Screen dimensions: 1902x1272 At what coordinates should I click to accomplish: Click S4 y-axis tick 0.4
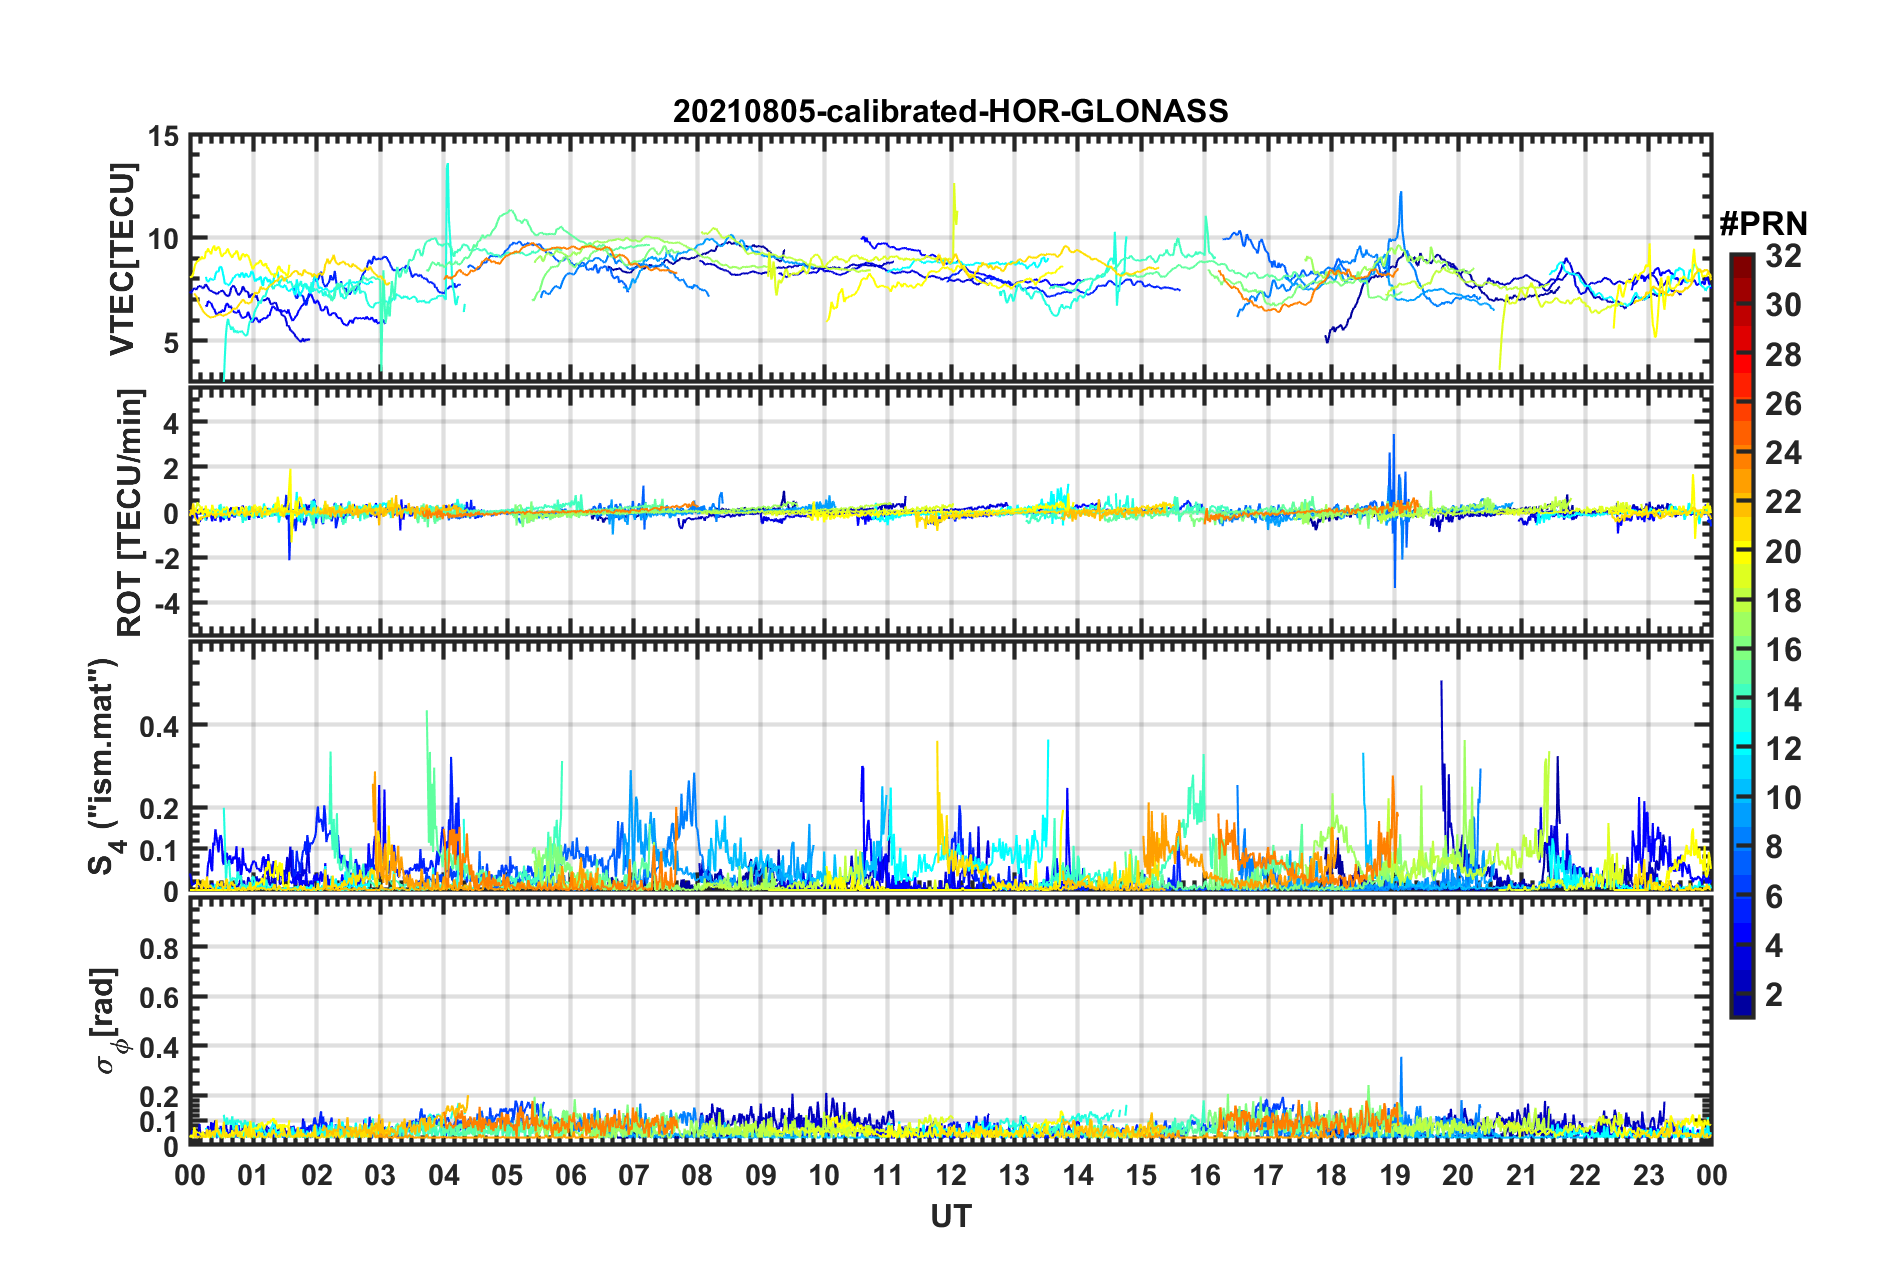(160, 727)
